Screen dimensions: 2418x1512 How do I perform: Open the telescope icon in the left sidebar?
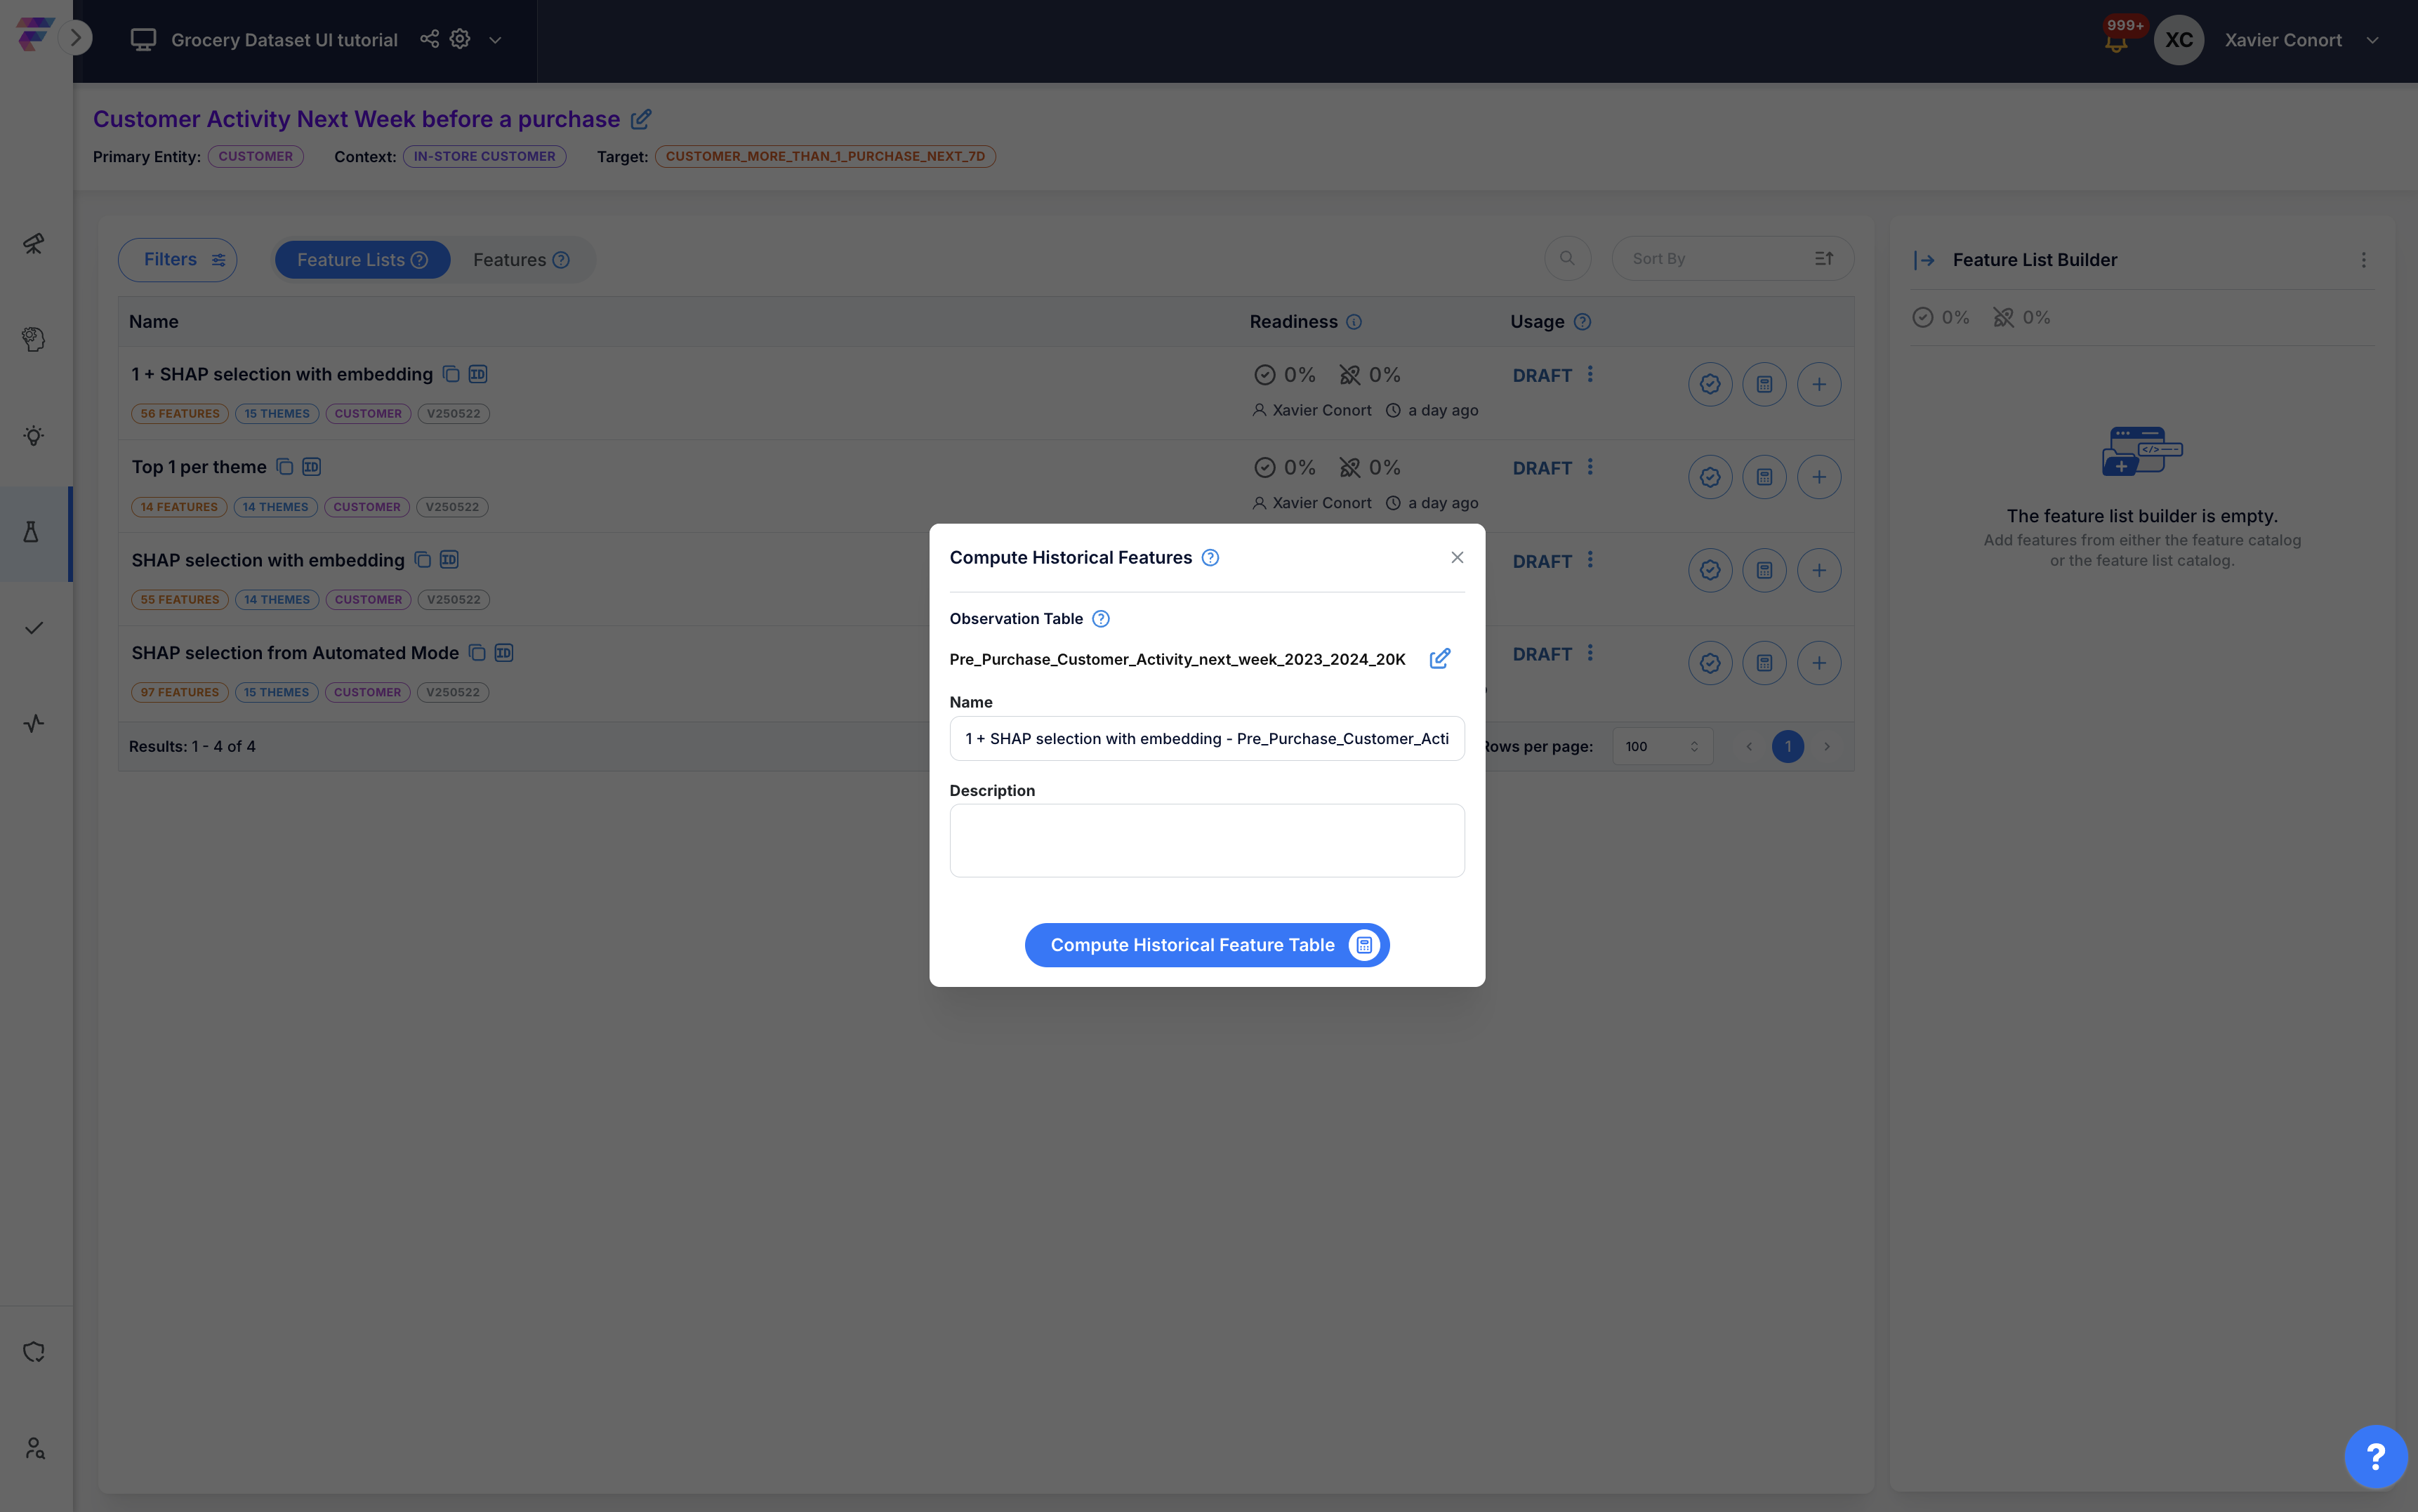click(33, 244)
